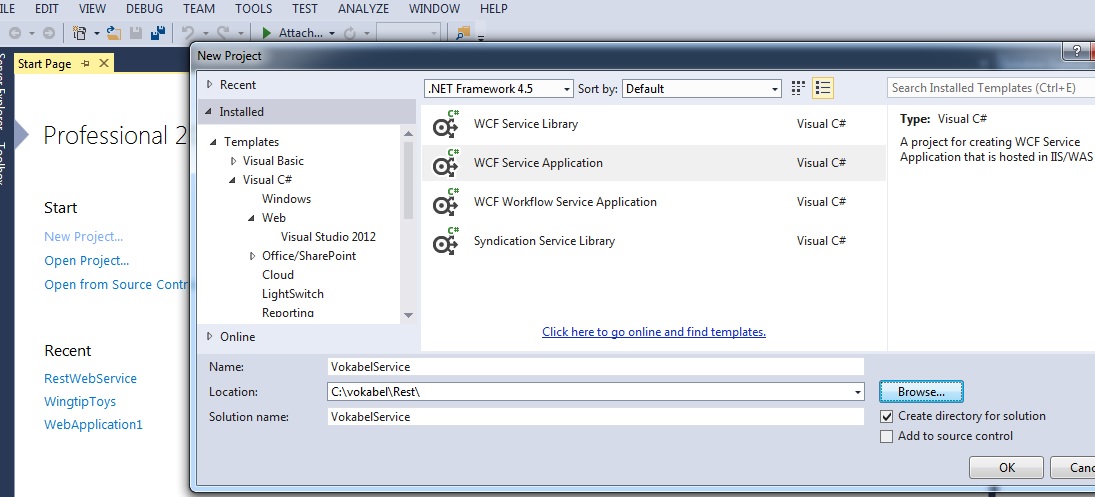Open the DEBUG menu

coord(145,9)
